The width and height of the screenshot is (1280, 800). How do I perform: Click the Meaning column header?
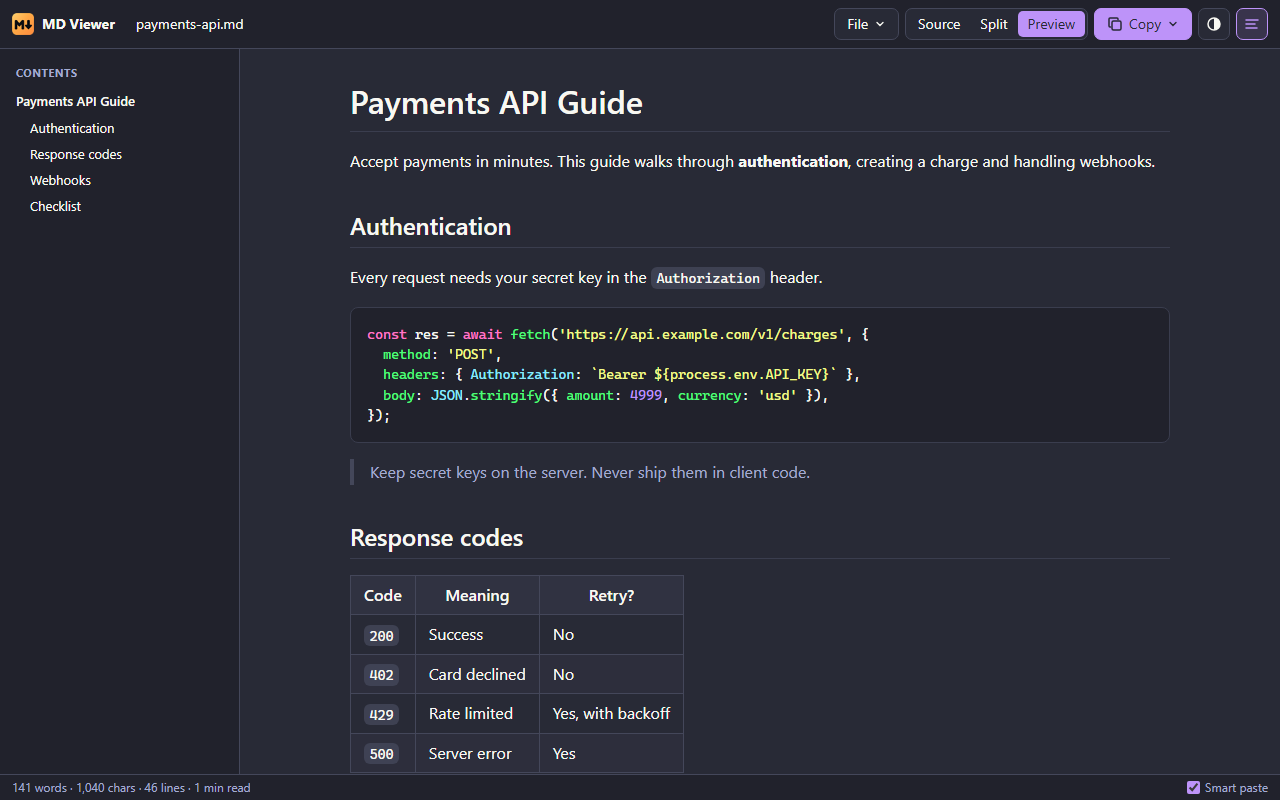[x=477, y=595]
